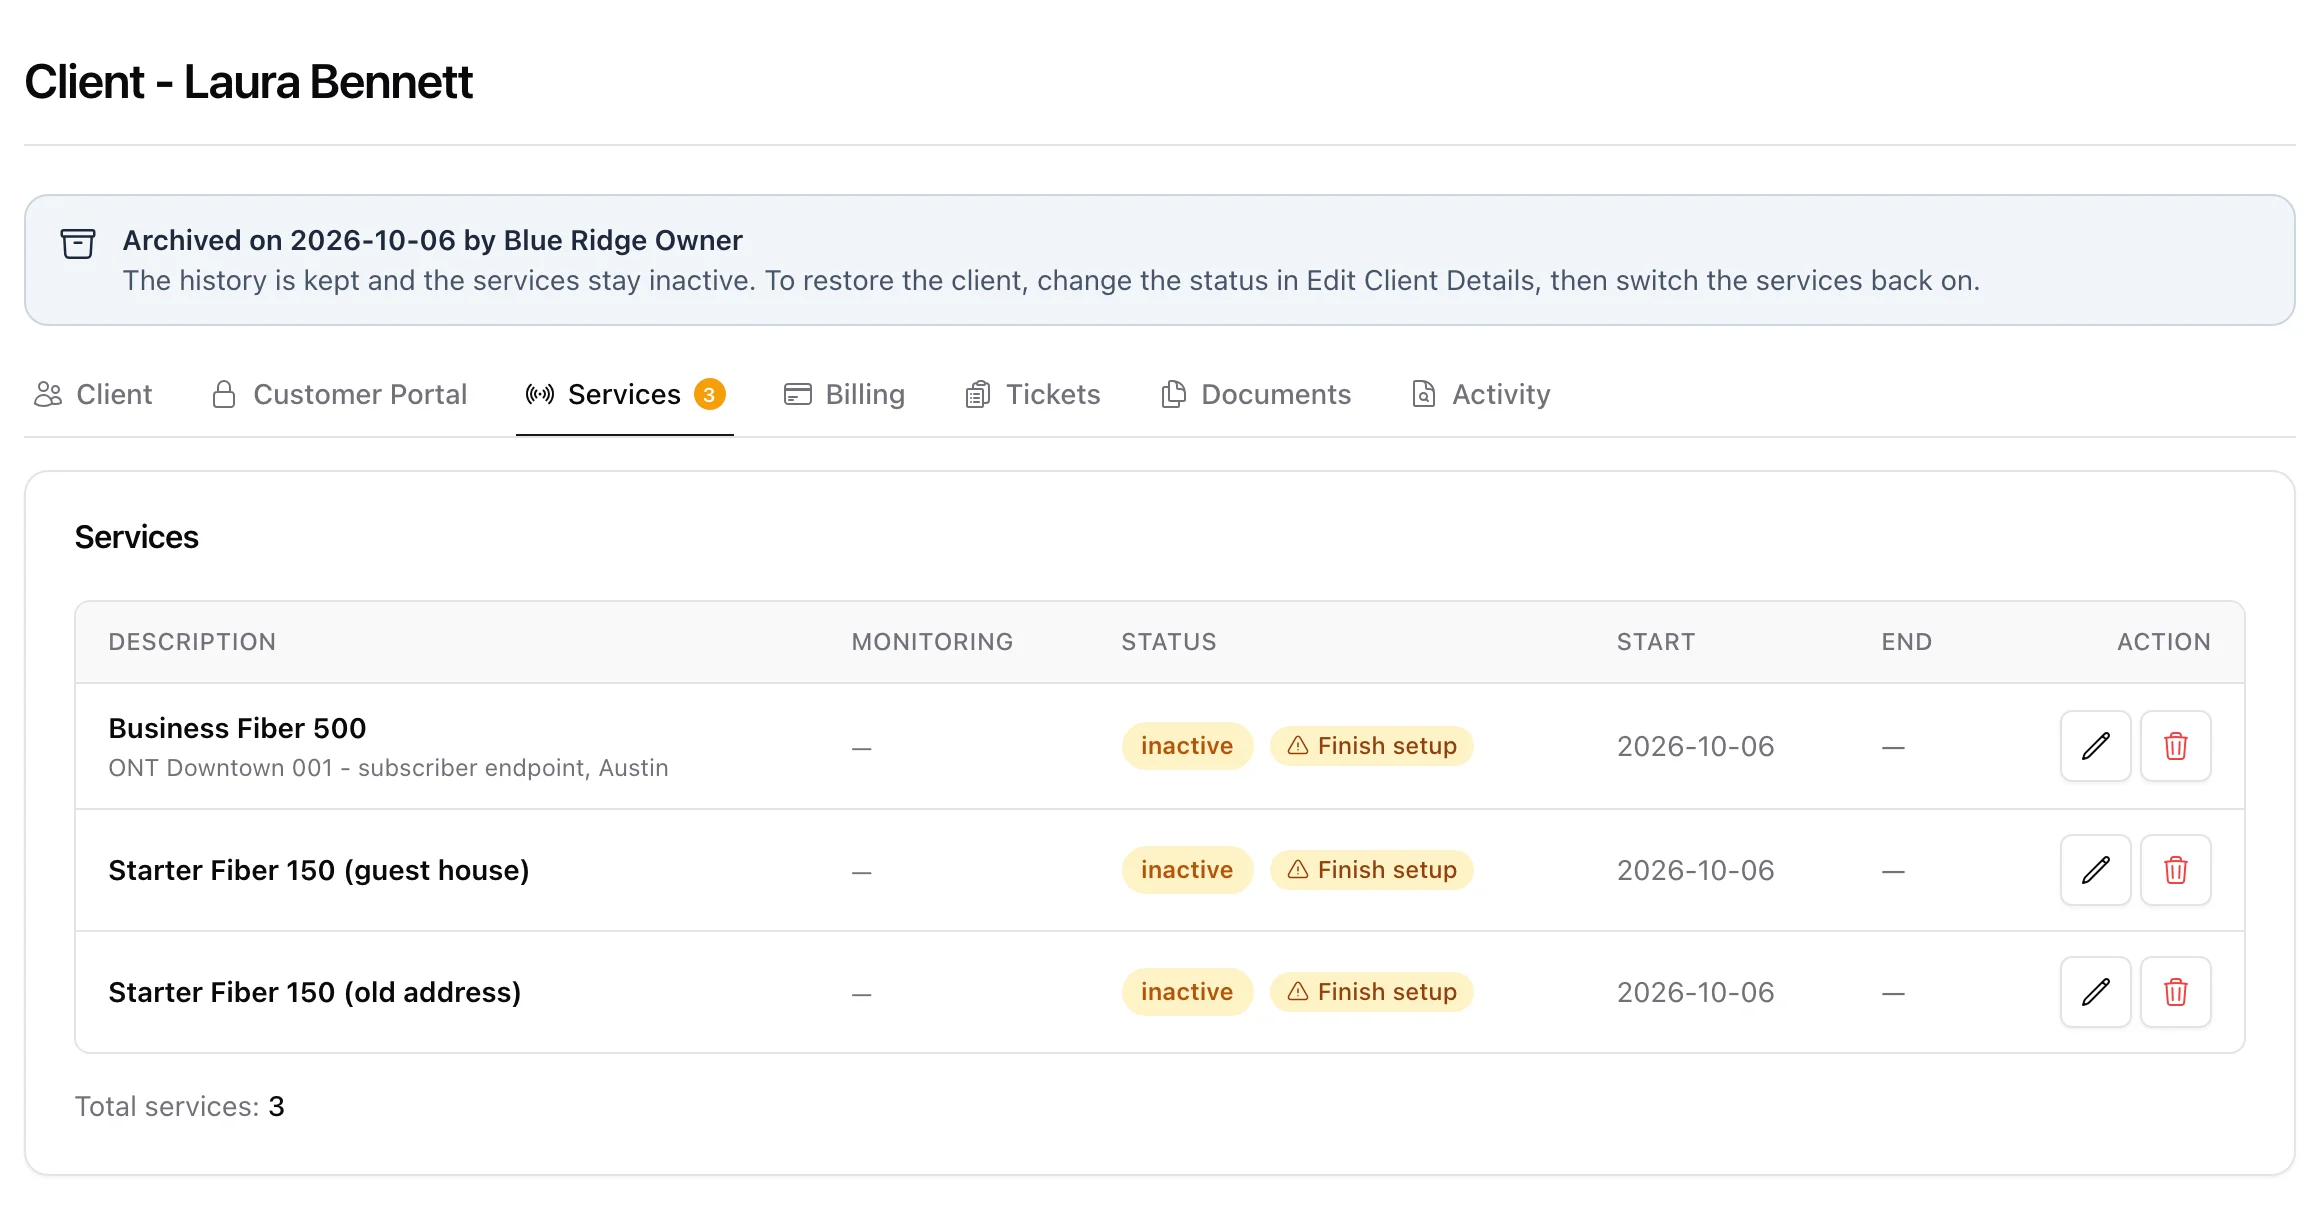Click Archived on 2026-10-06 banner title

432,240
